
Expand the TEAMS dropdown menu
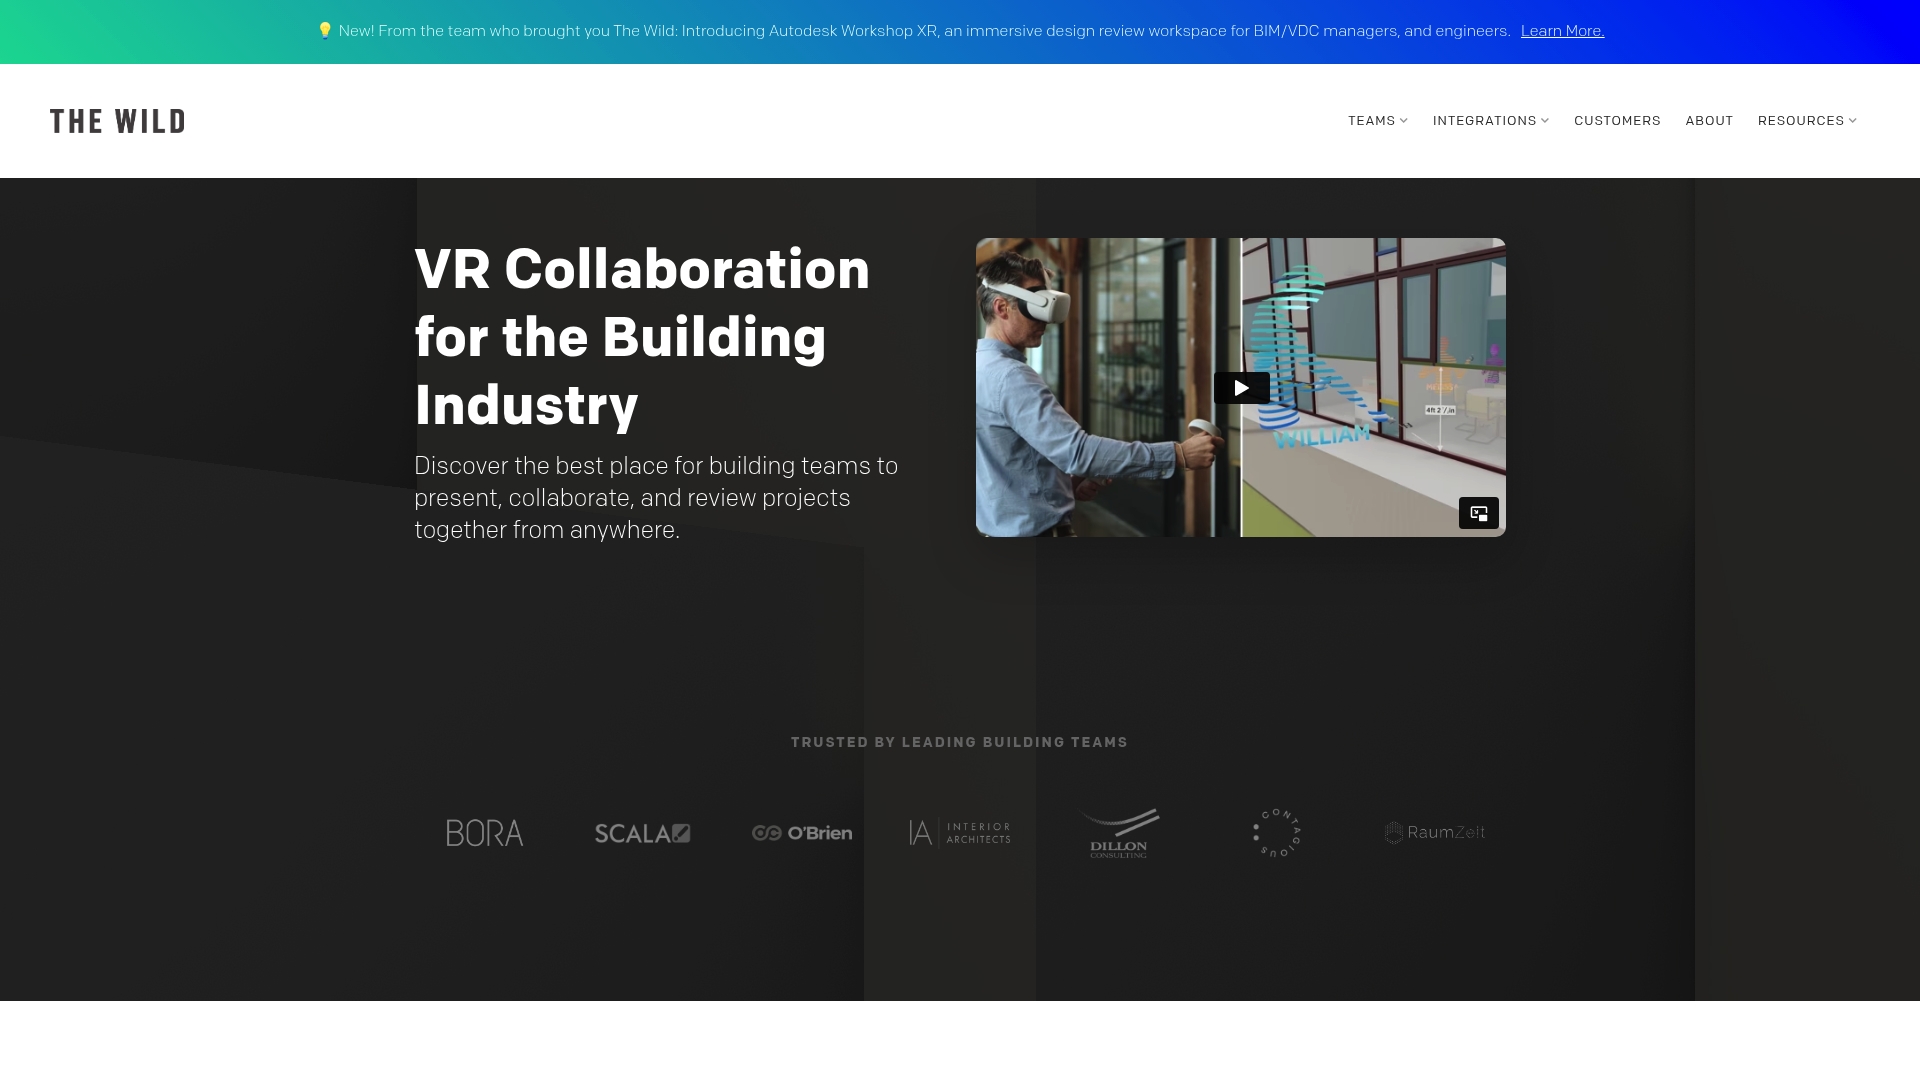coord(1377,120)
